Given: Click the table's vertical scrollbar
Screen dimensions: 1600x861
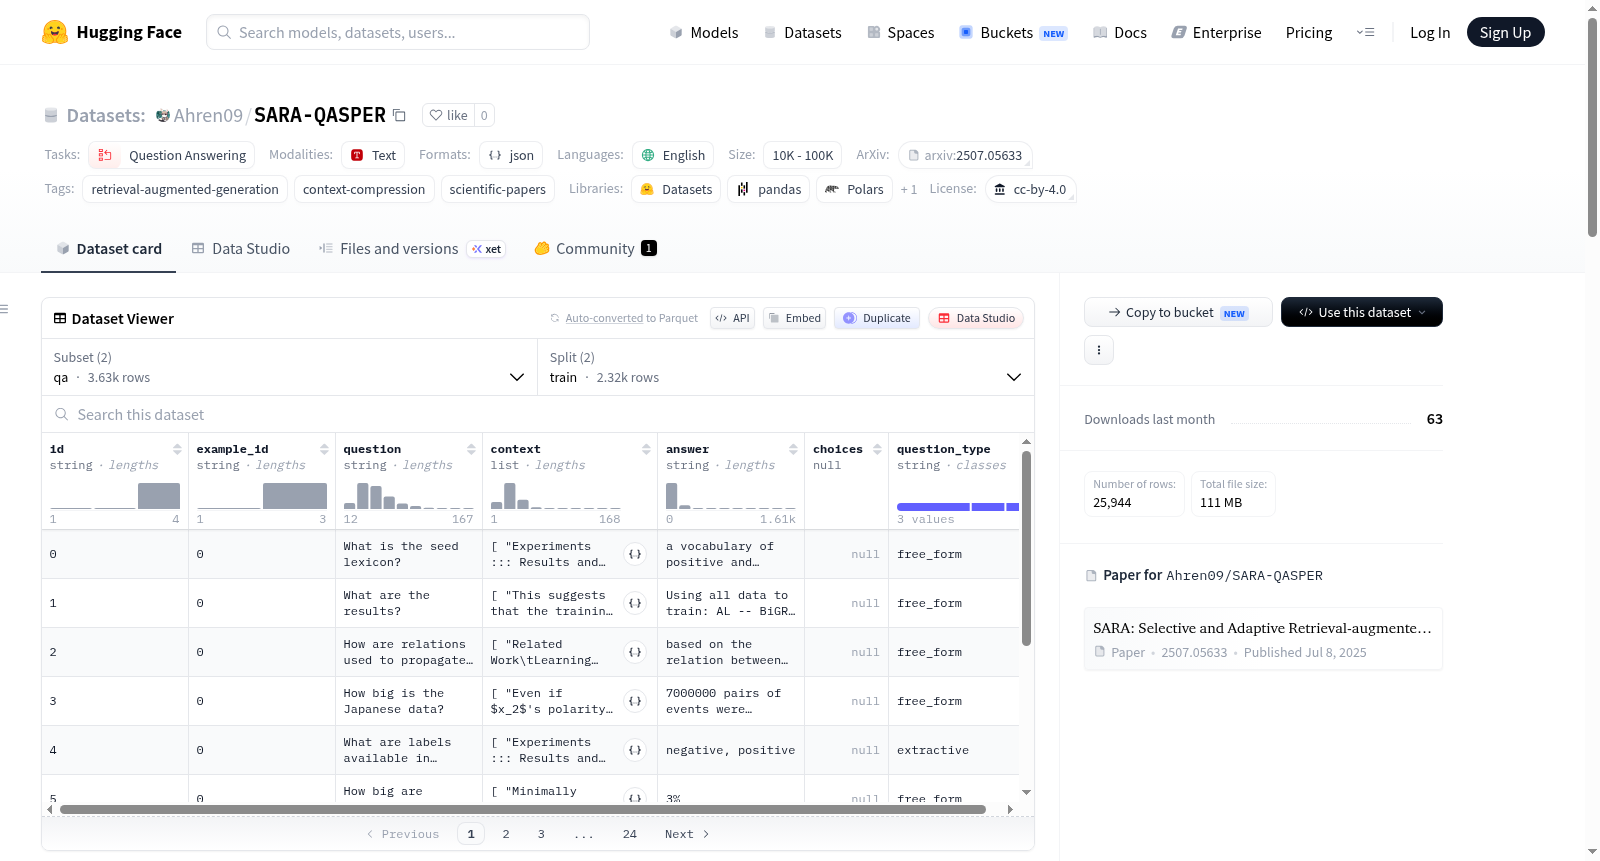Looking at the screenshot, I should point(1026,548).
